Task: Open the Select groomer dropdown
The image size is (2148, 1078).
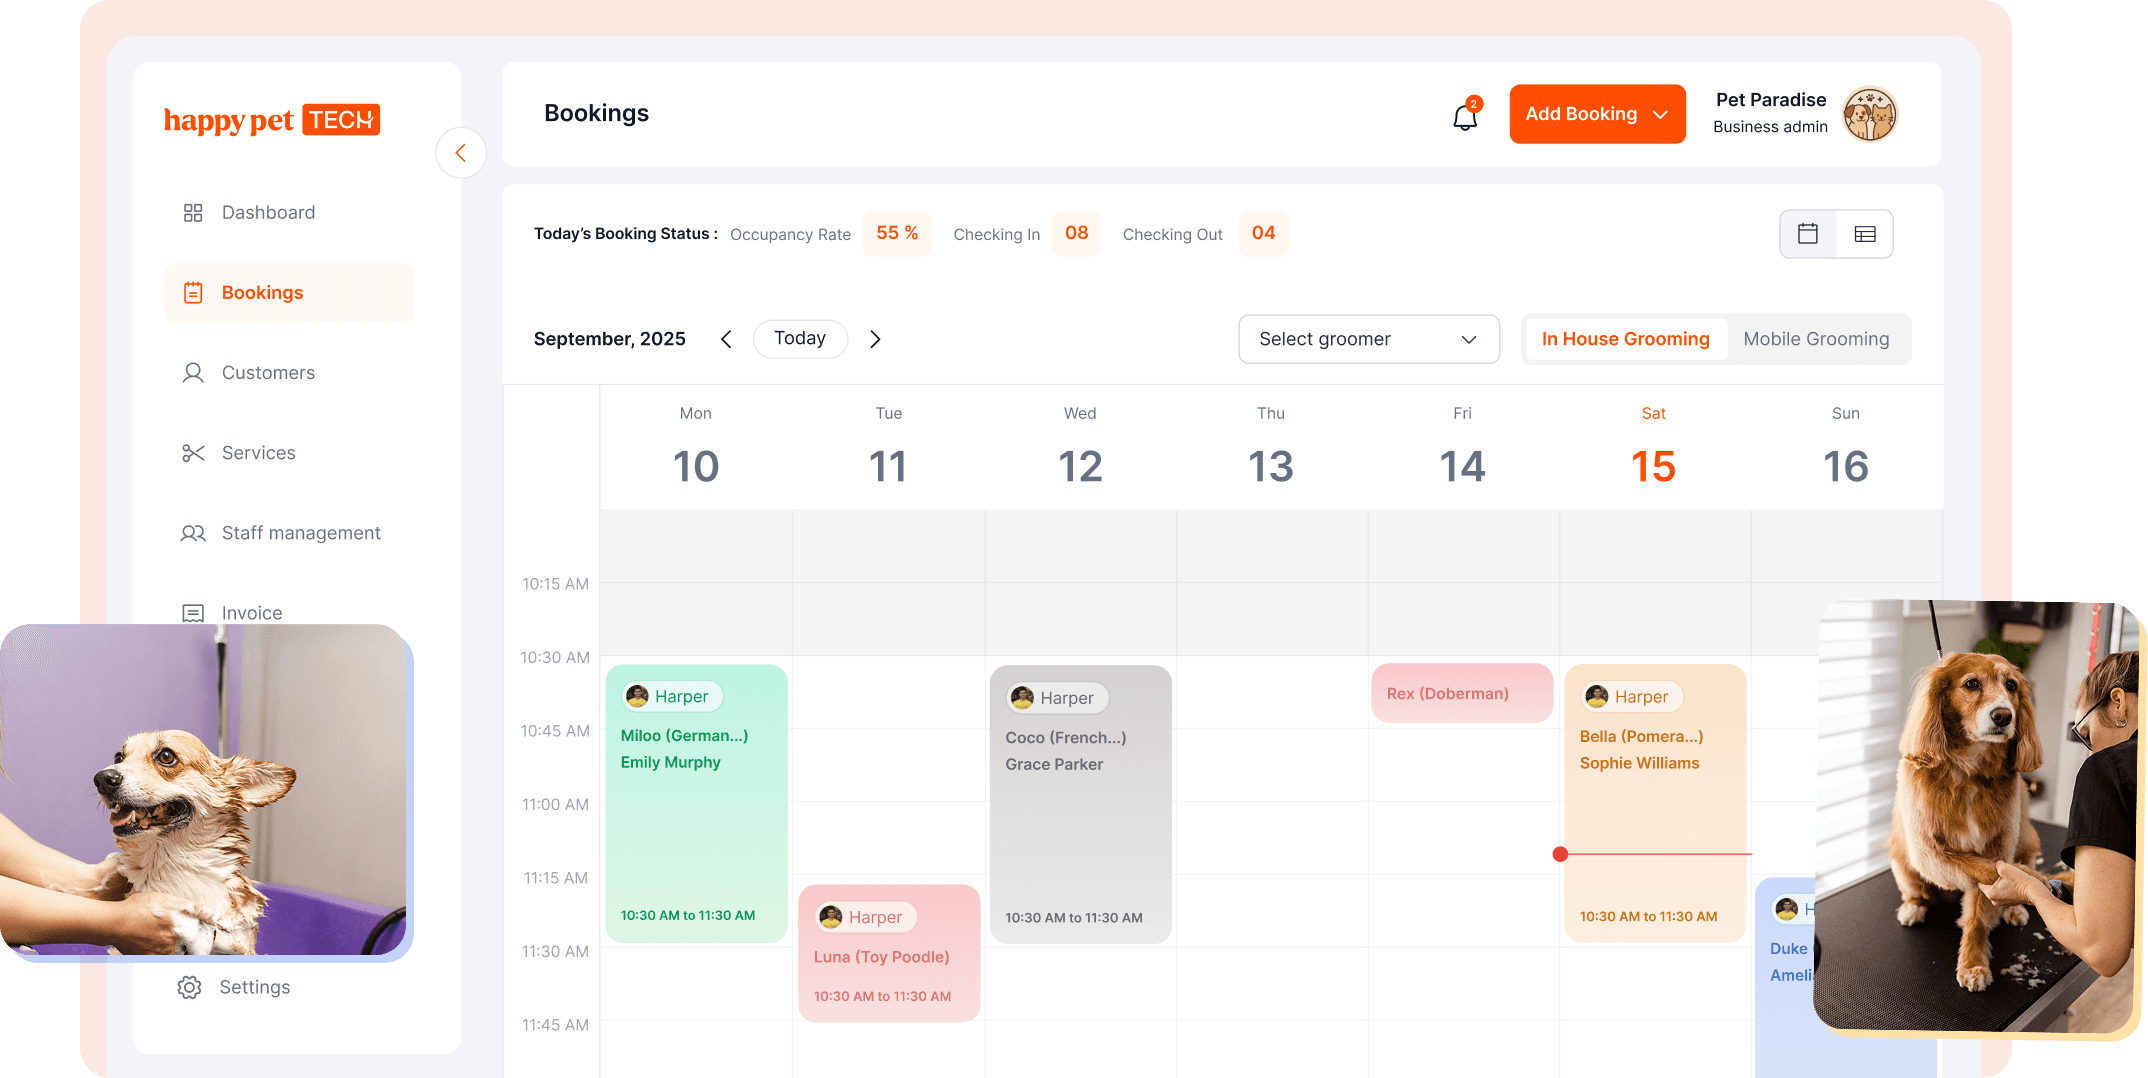Action: [1368, 339]
